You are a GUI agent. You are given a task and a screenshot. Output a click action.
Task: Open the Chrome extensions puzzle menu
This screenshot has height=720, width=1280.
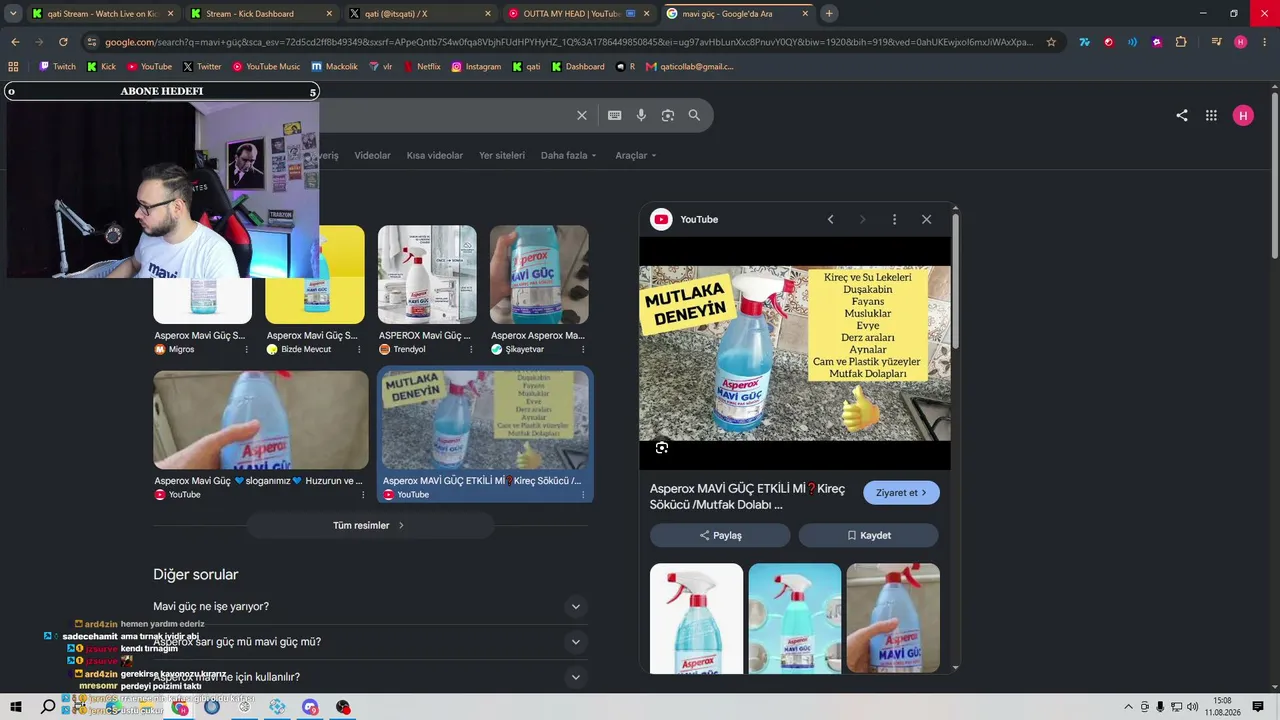pos(1181,42)
